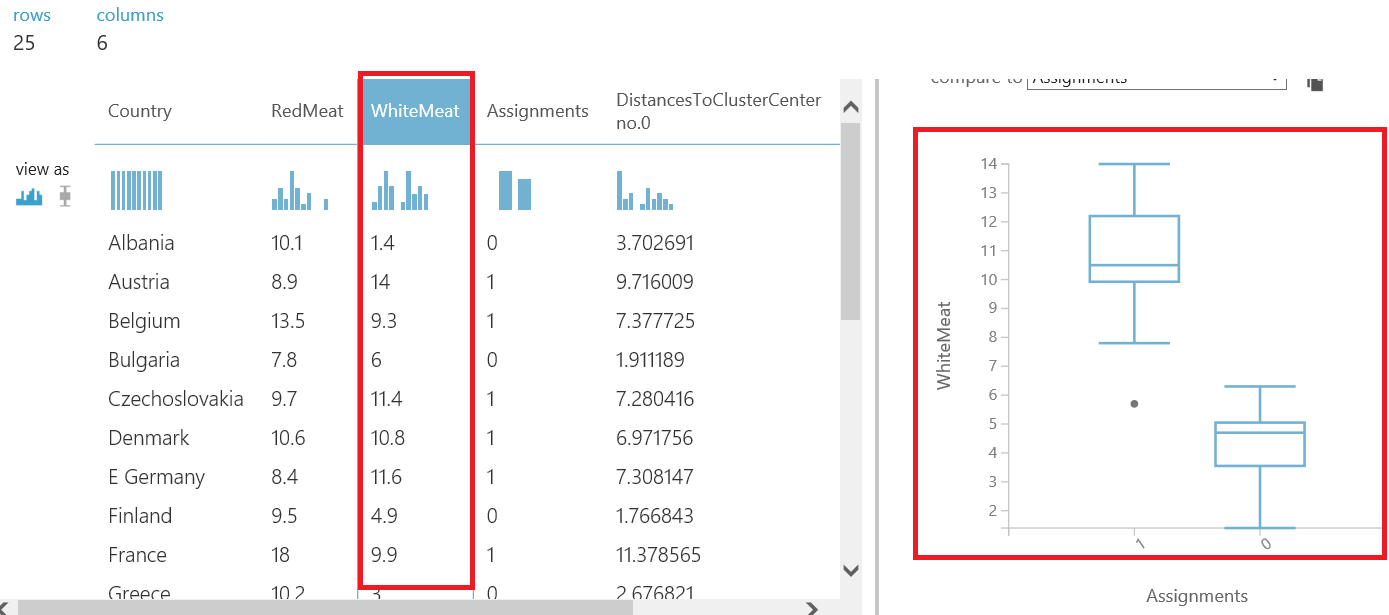Image resolution: width=1389 pixels, height=615 pixels.
Task: Click the Austria row country cell
Action: [139, 282]
